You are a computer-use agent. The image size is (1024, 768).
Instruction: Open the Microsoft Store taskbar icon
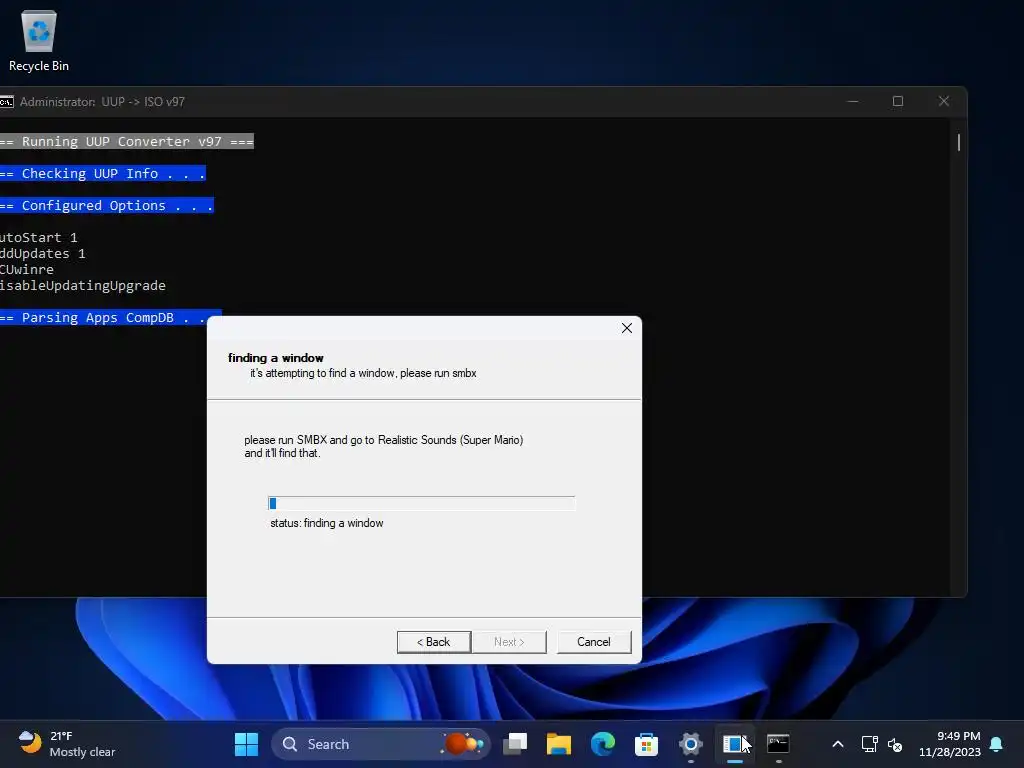click(x=646, y=744)
